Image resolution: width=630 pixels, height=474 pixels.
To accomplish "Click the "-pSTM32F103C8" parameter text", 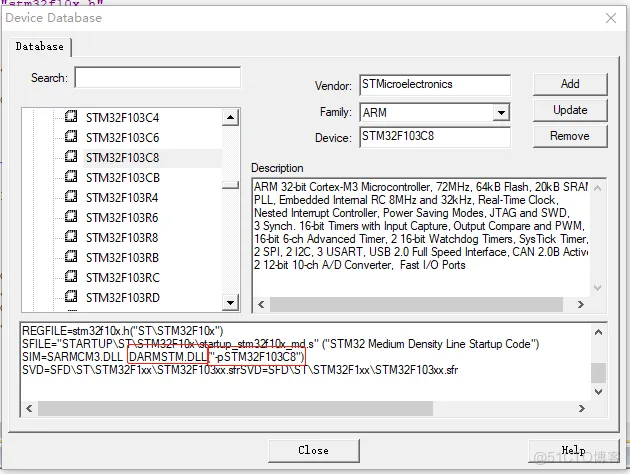I will coord(257,357).
